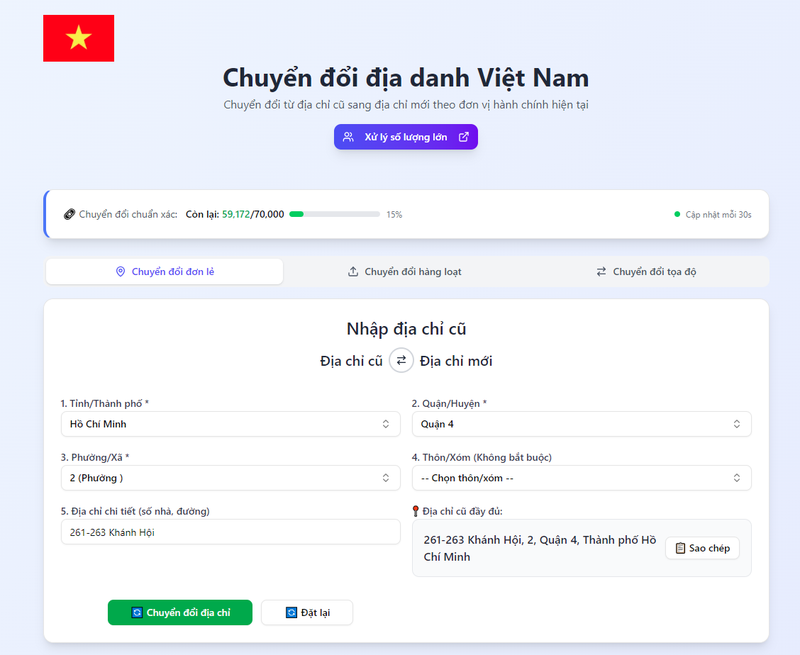Click the chevron arrows of thôn/xóm select

(x=737, y=478)
